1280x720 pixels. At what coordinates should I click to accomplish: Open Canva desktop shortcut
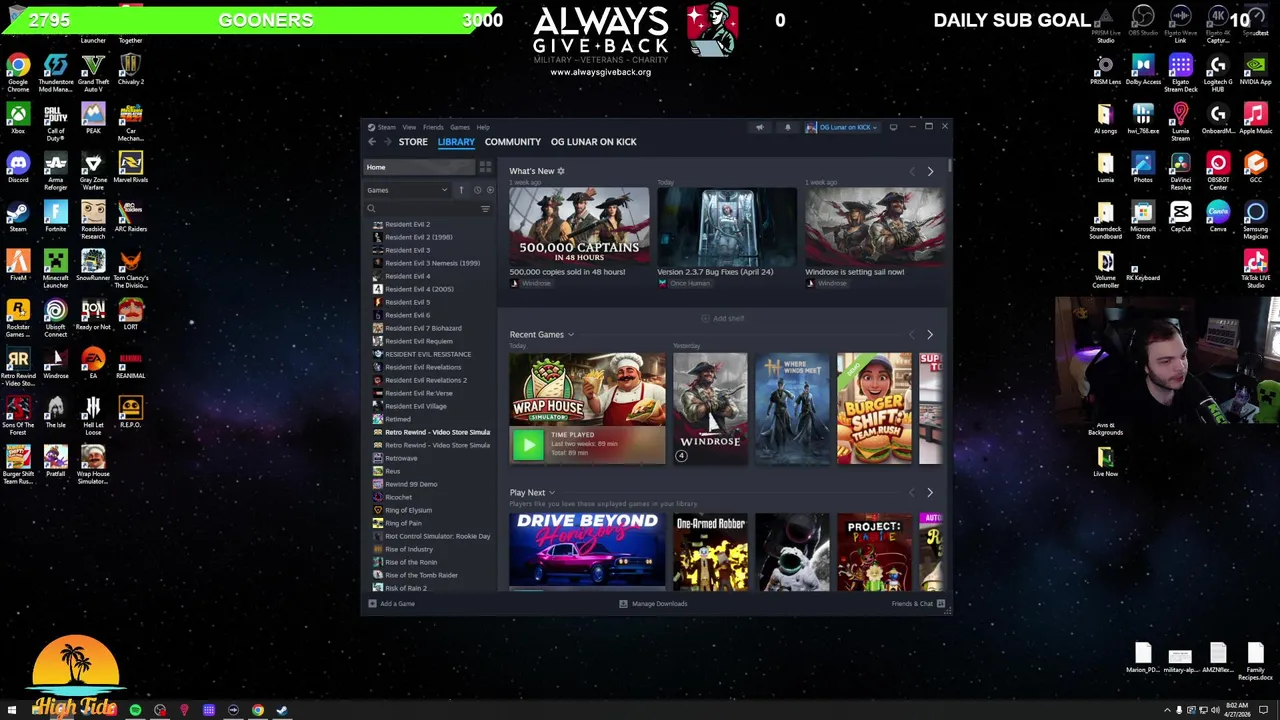coord(1218,217)
